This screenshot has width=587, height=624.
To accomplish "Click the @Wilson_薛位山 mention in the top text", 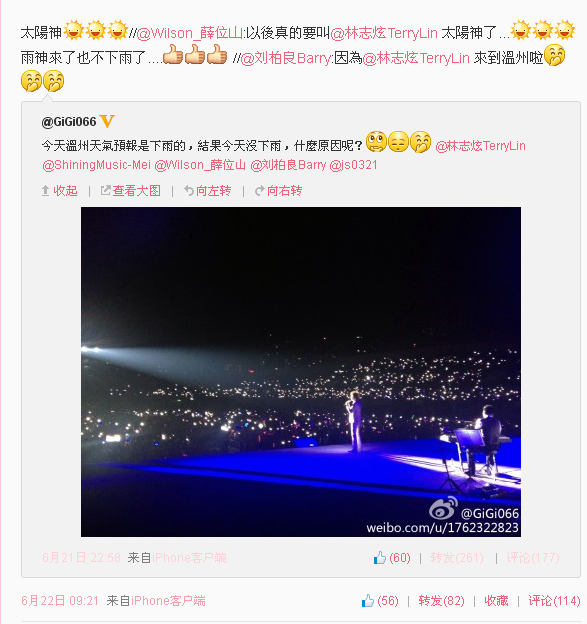I will (189, 33).
